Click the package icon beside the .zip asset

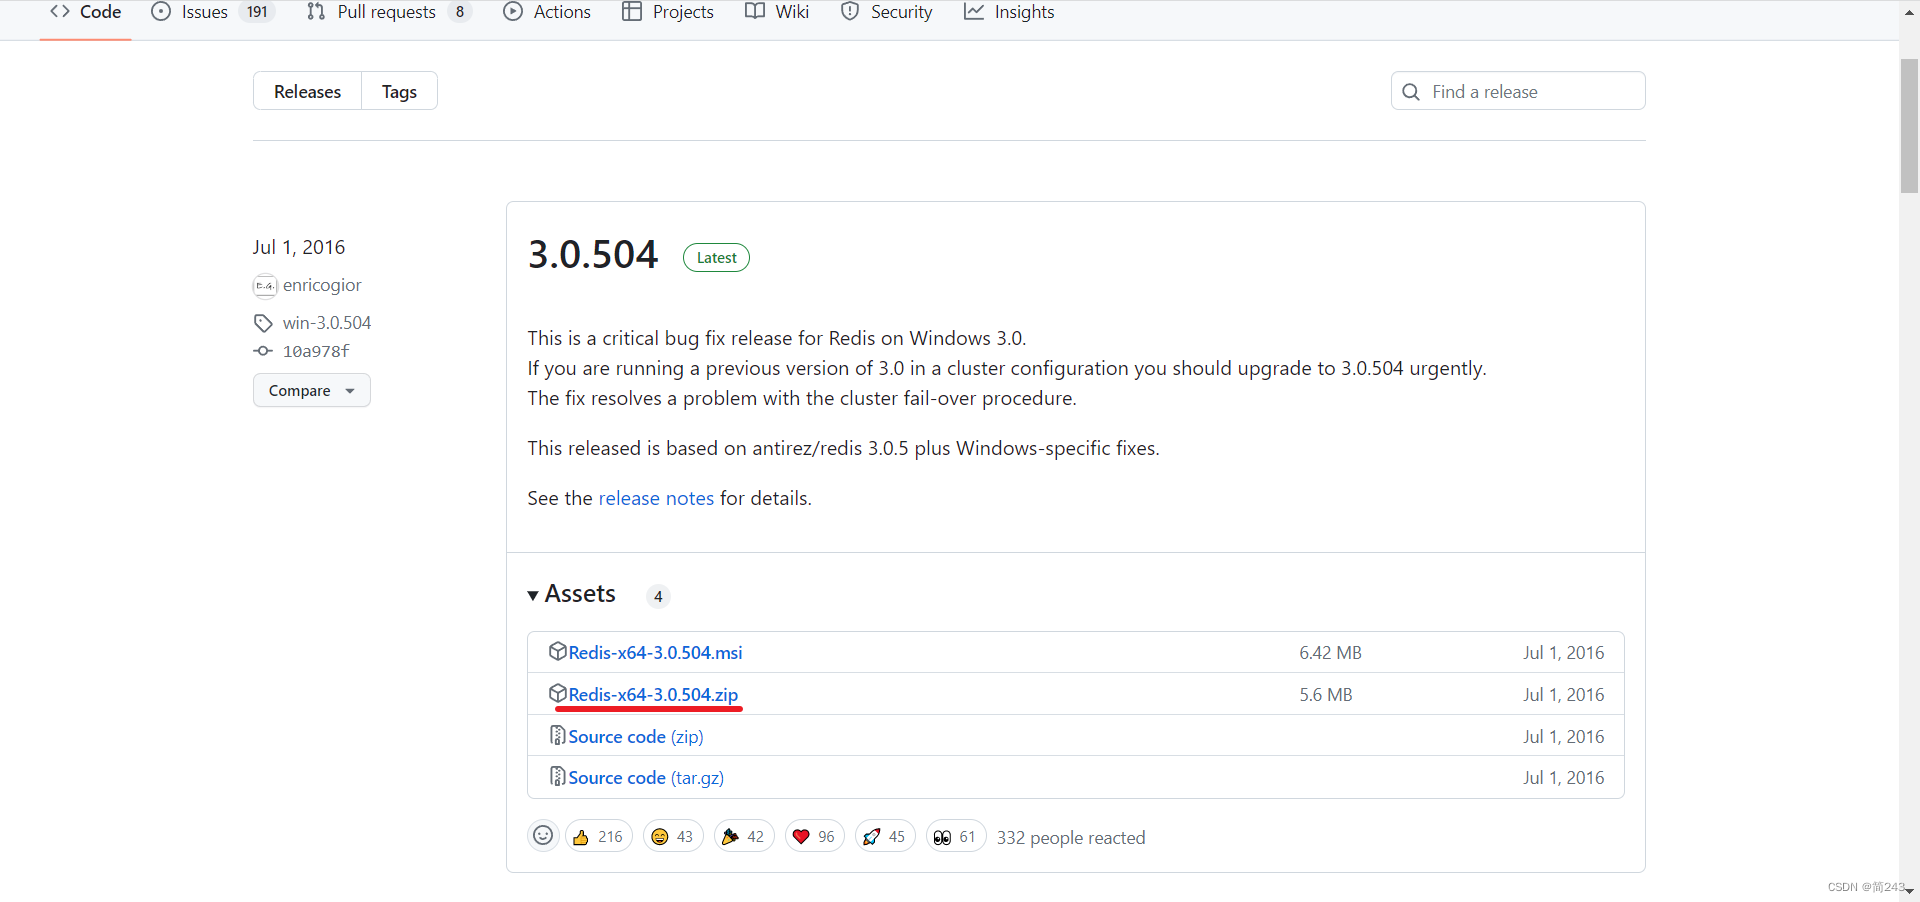click(558, 693)
